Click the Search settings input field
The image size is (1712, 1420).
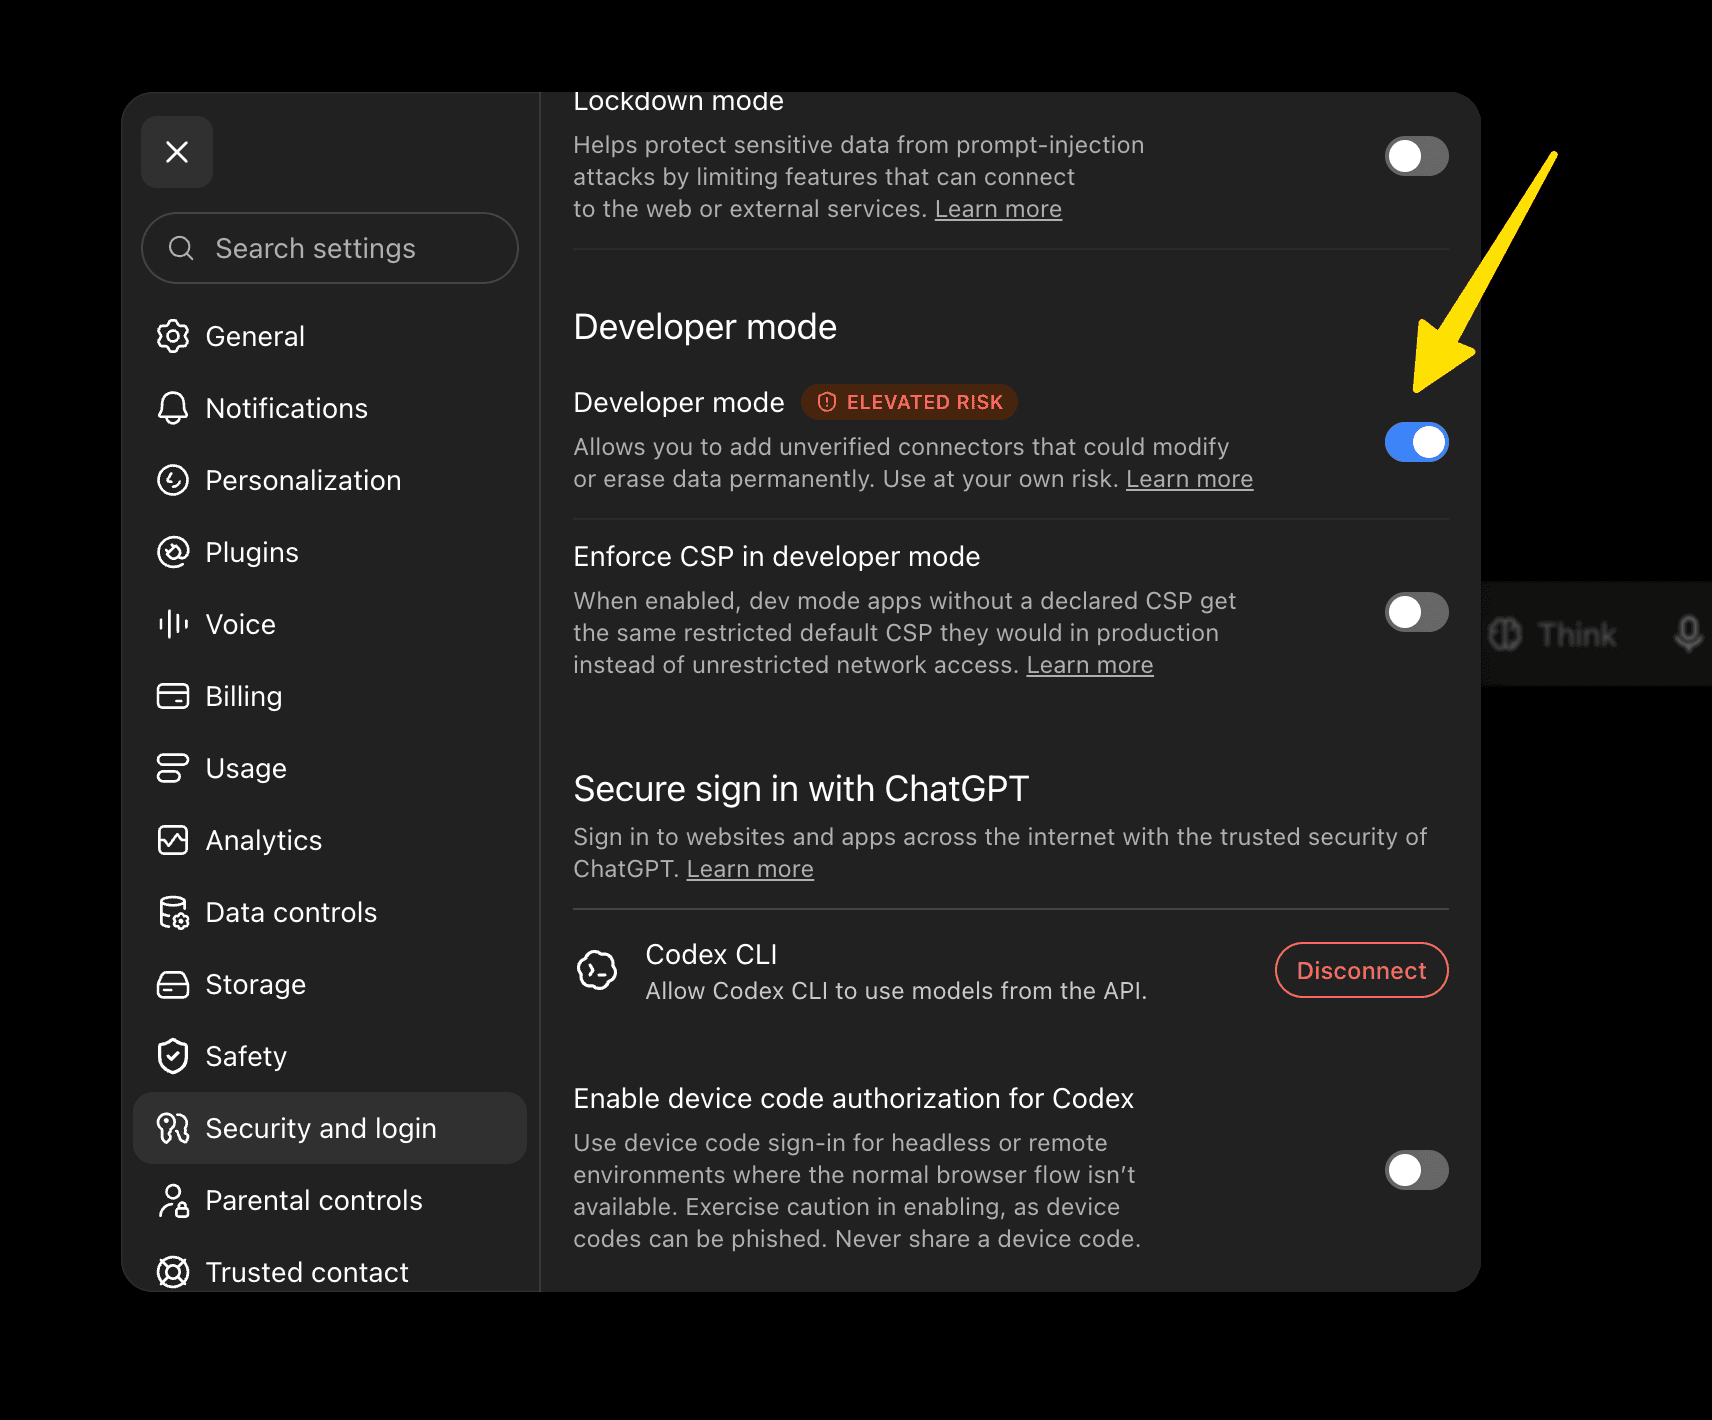tap(330, 248)
